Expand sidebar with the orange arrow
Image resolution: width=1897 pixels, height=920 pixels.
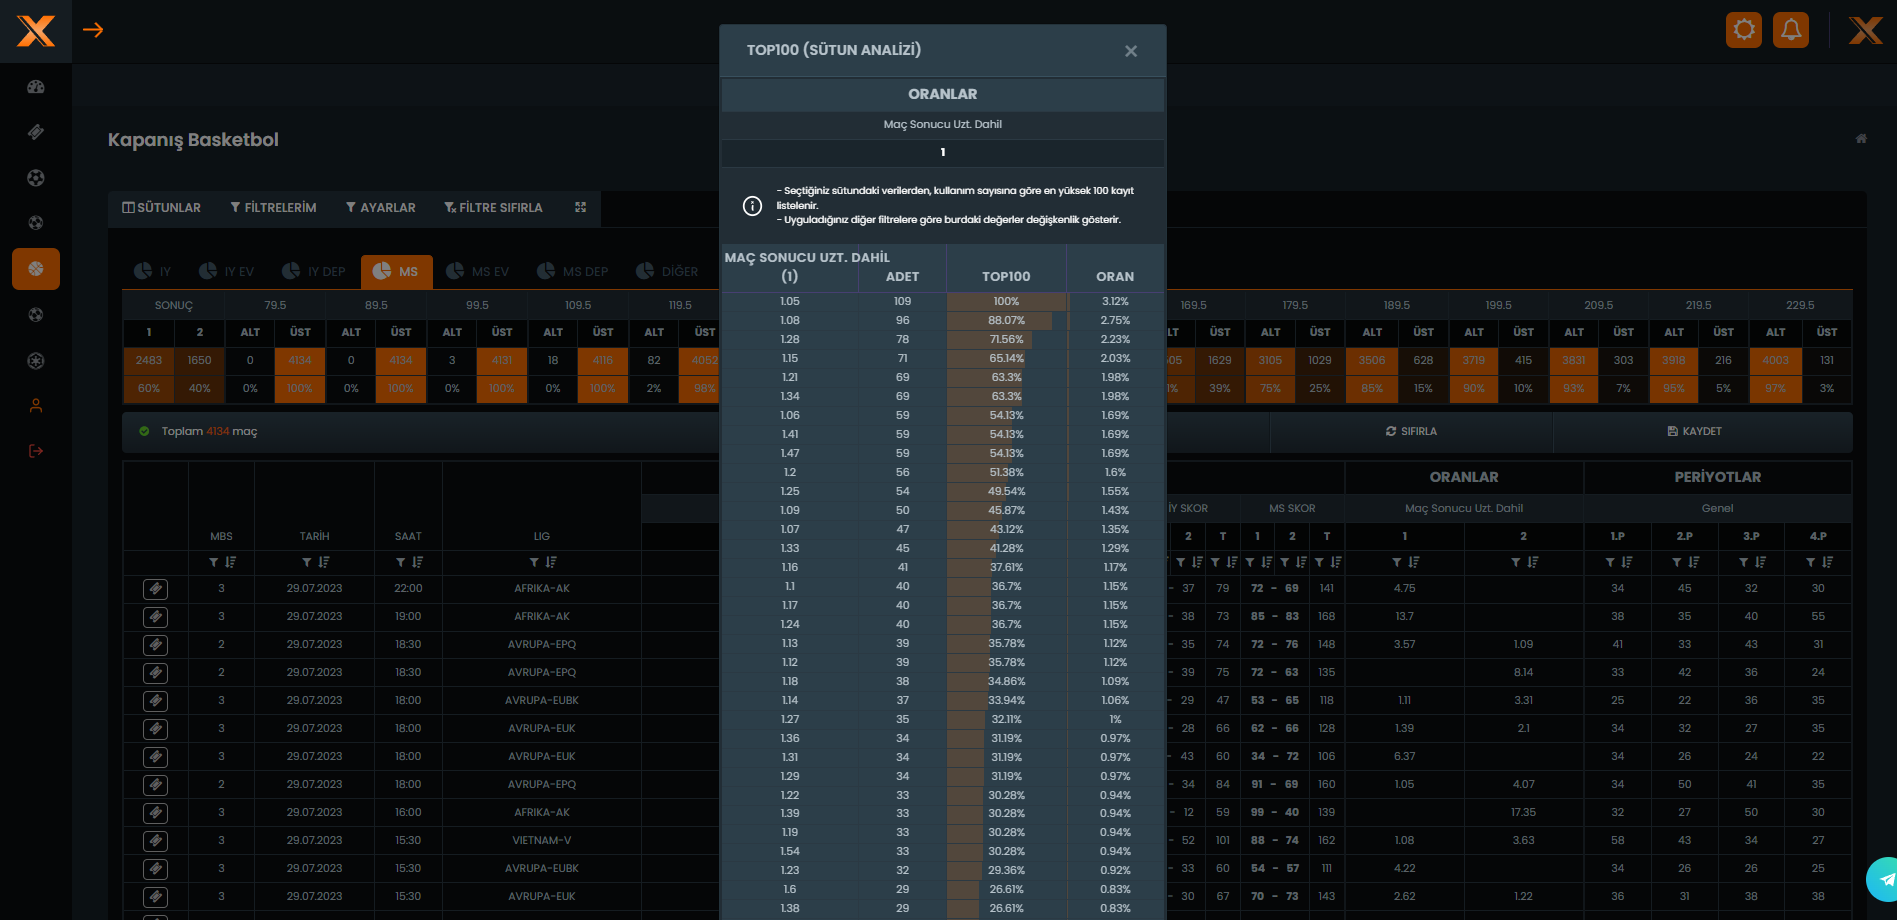click(93, 30)
